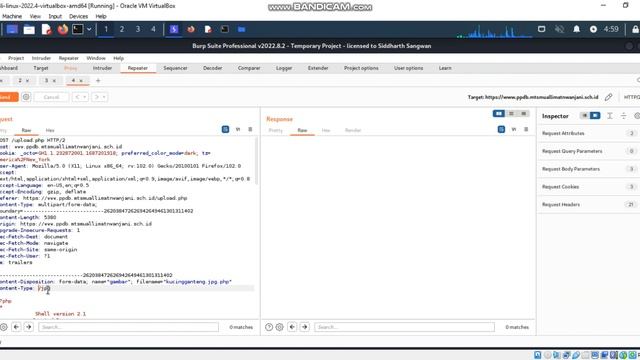The width and height of the screenshot is (640, 360).
Task: Click the lock screen icon in the panel
Action: point(635,29)
